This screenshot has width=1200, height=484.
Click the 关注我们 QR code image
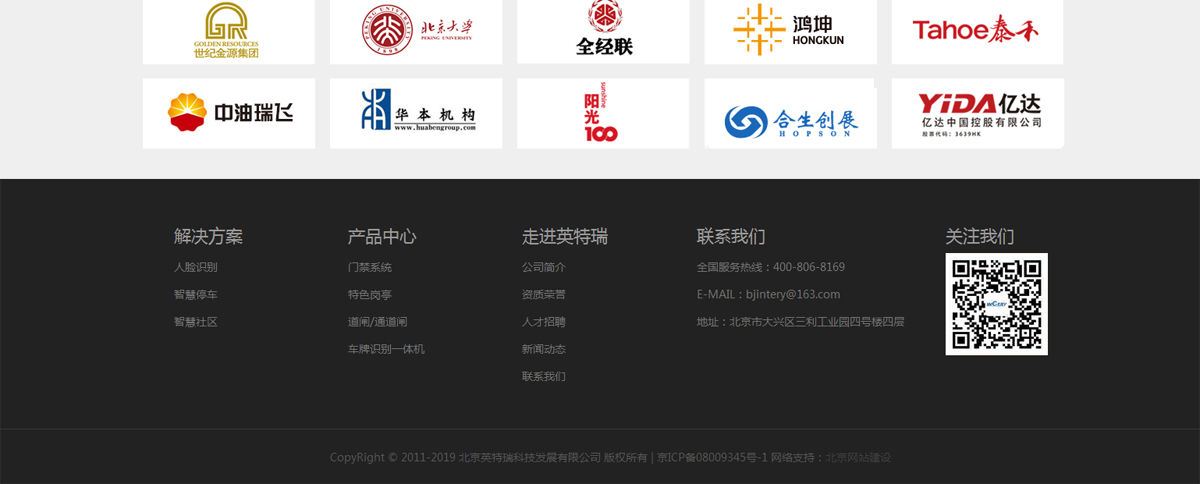click(996, 304)
